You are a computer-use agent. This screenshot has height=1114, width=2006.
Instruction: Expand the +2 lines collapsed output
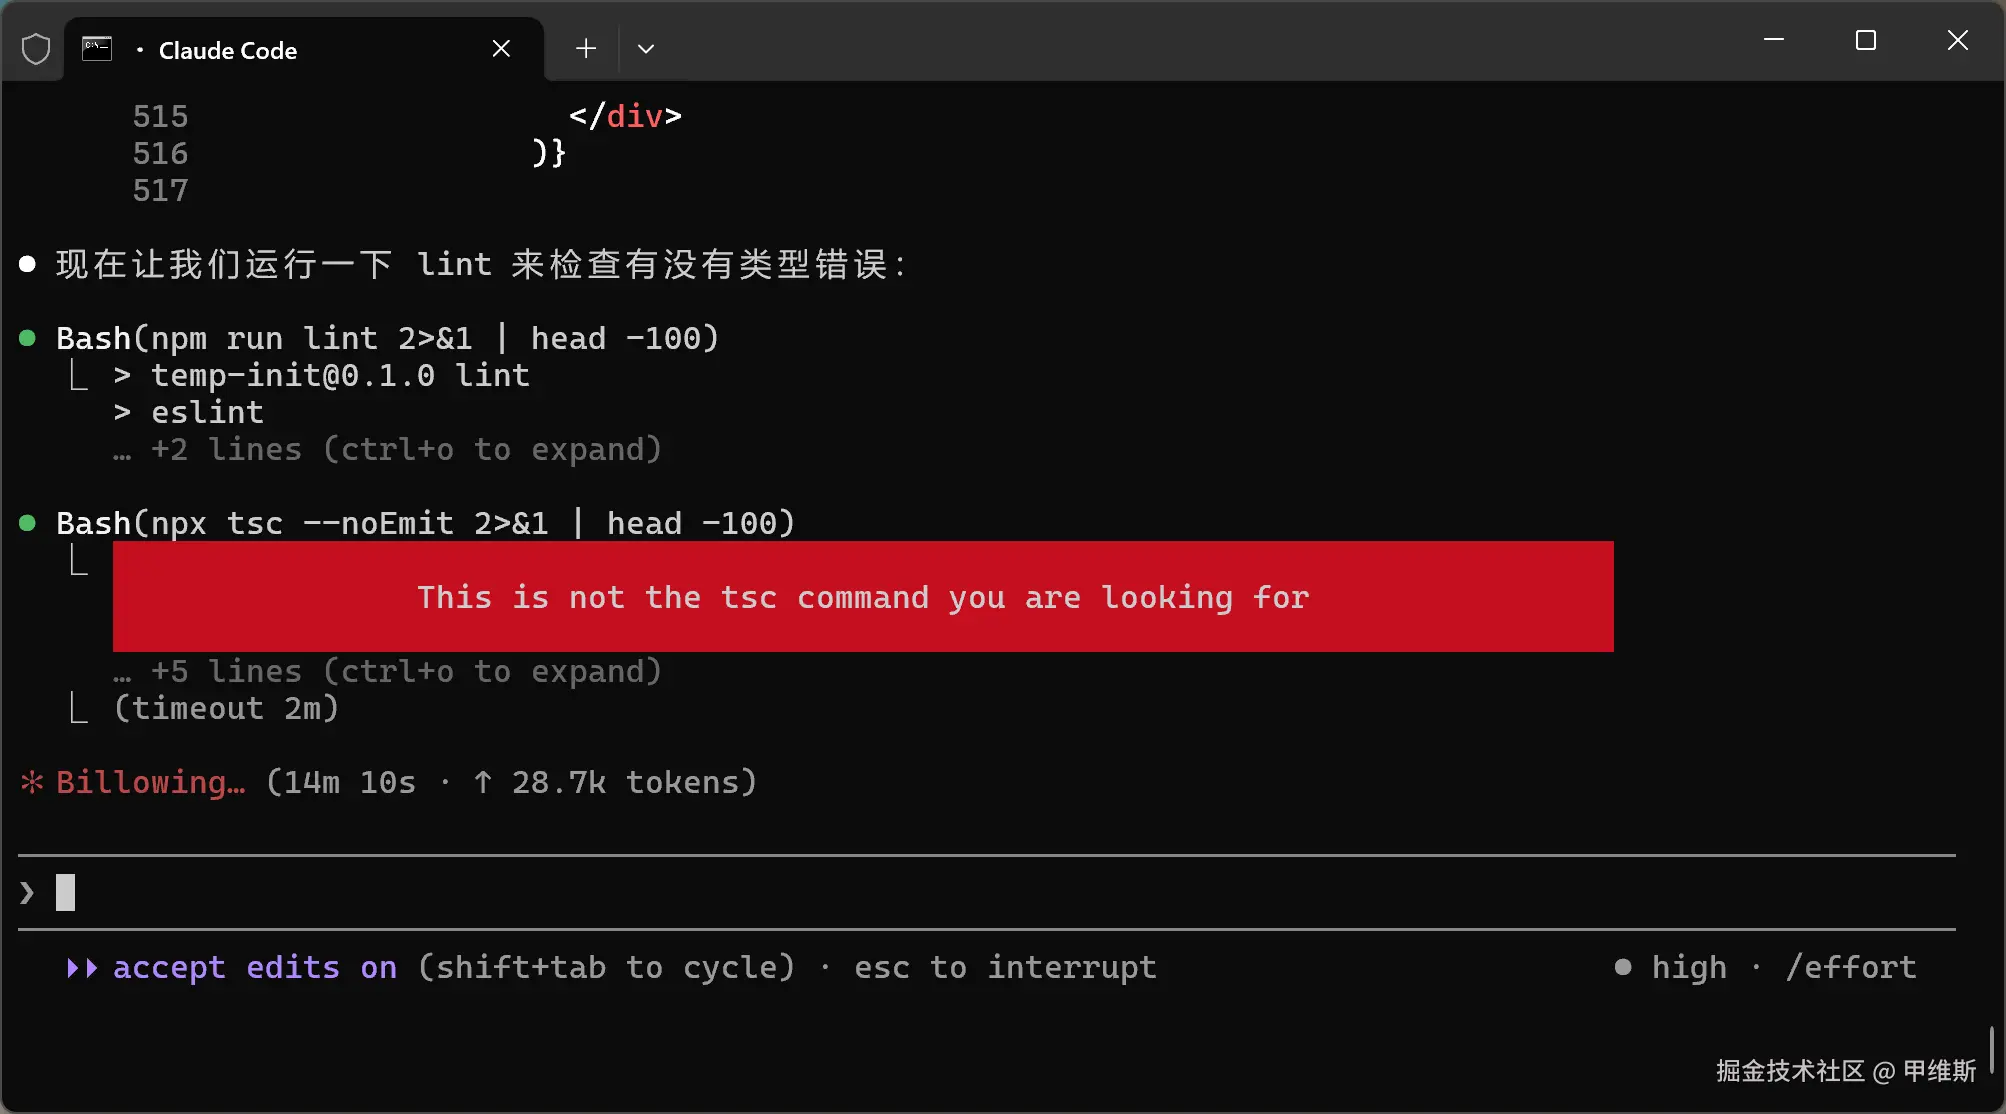405,450
